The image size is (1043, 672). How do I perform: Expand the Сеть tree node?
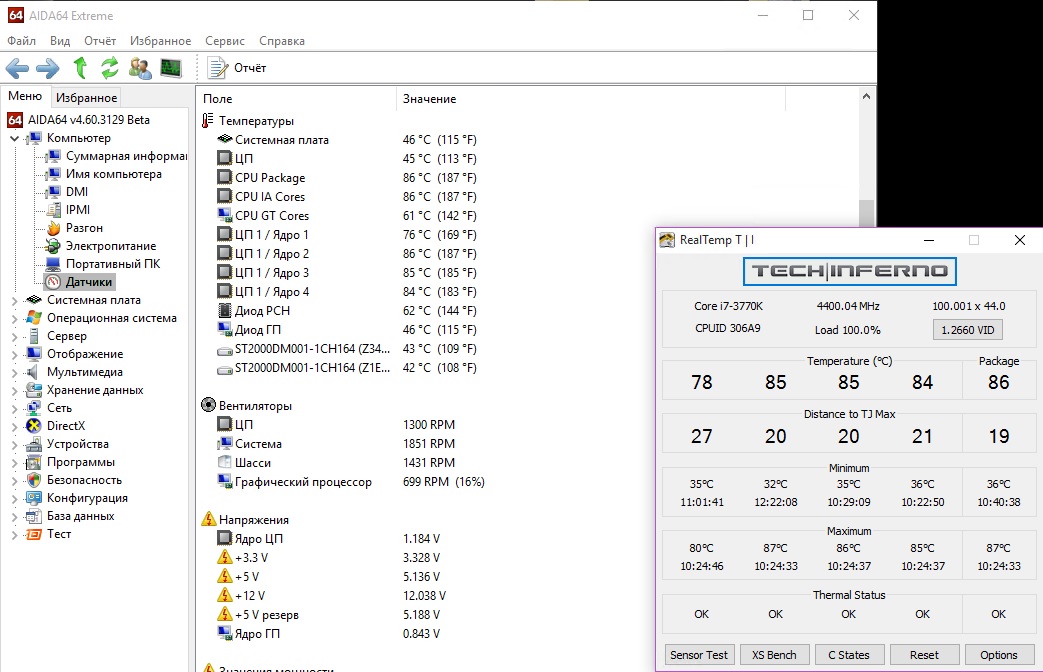pos(15,408)
